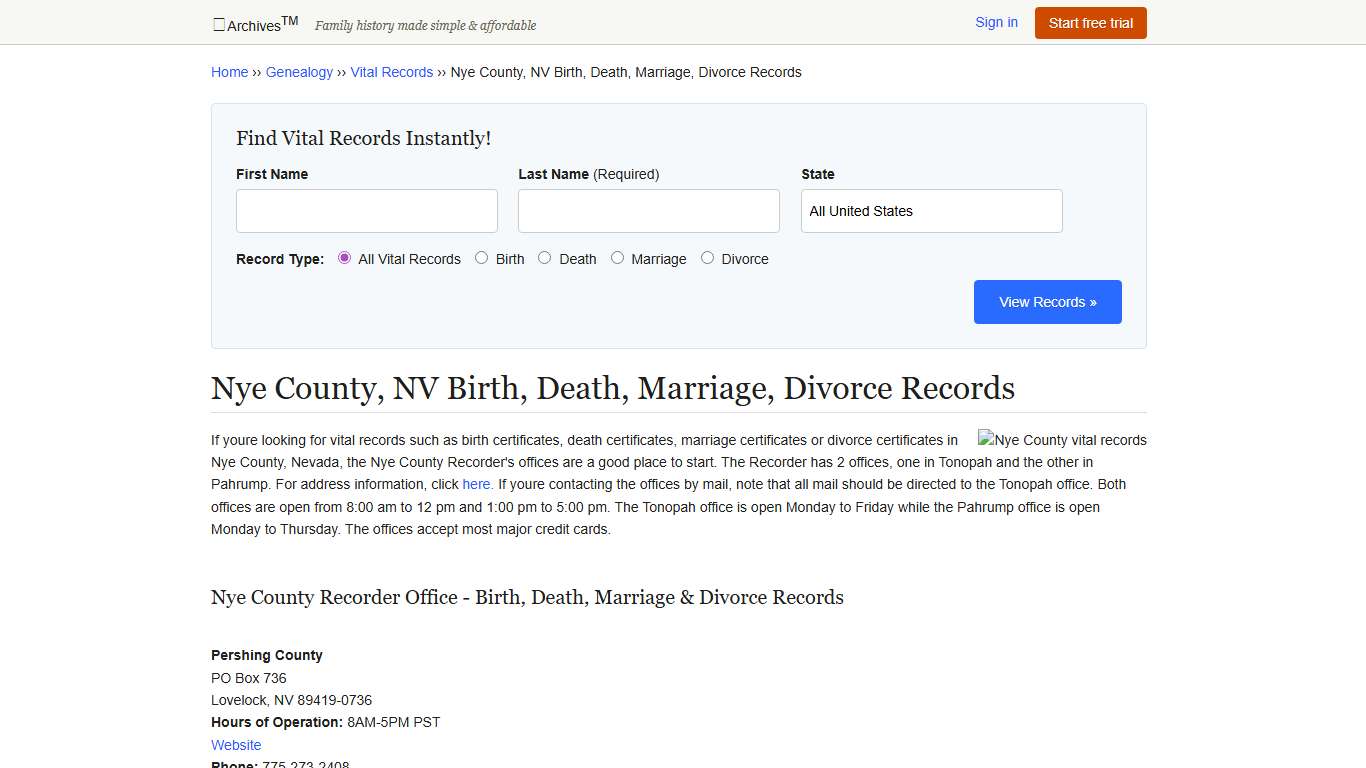Select the Divorce record type
This screenshot has width=1366, height=768.
(707, 257)
